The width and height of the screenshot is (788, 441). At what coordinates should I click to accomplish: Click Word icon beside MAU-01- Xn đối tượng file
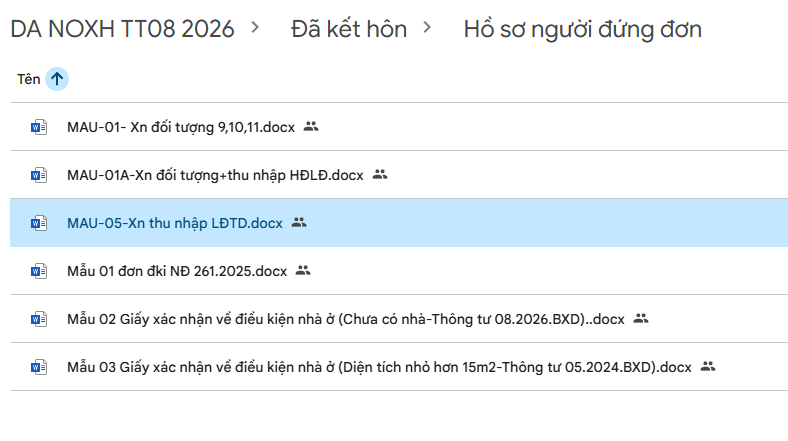[x=39, y=127]
